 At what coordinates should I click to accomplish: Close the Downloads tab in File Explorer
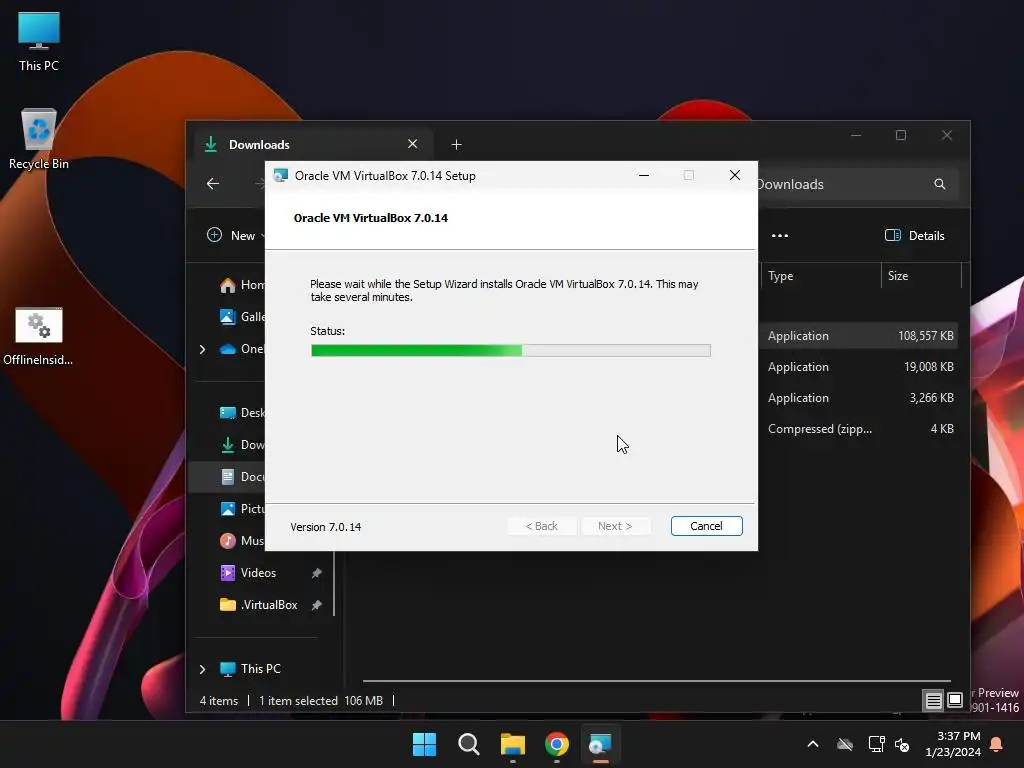pos(413,144)
